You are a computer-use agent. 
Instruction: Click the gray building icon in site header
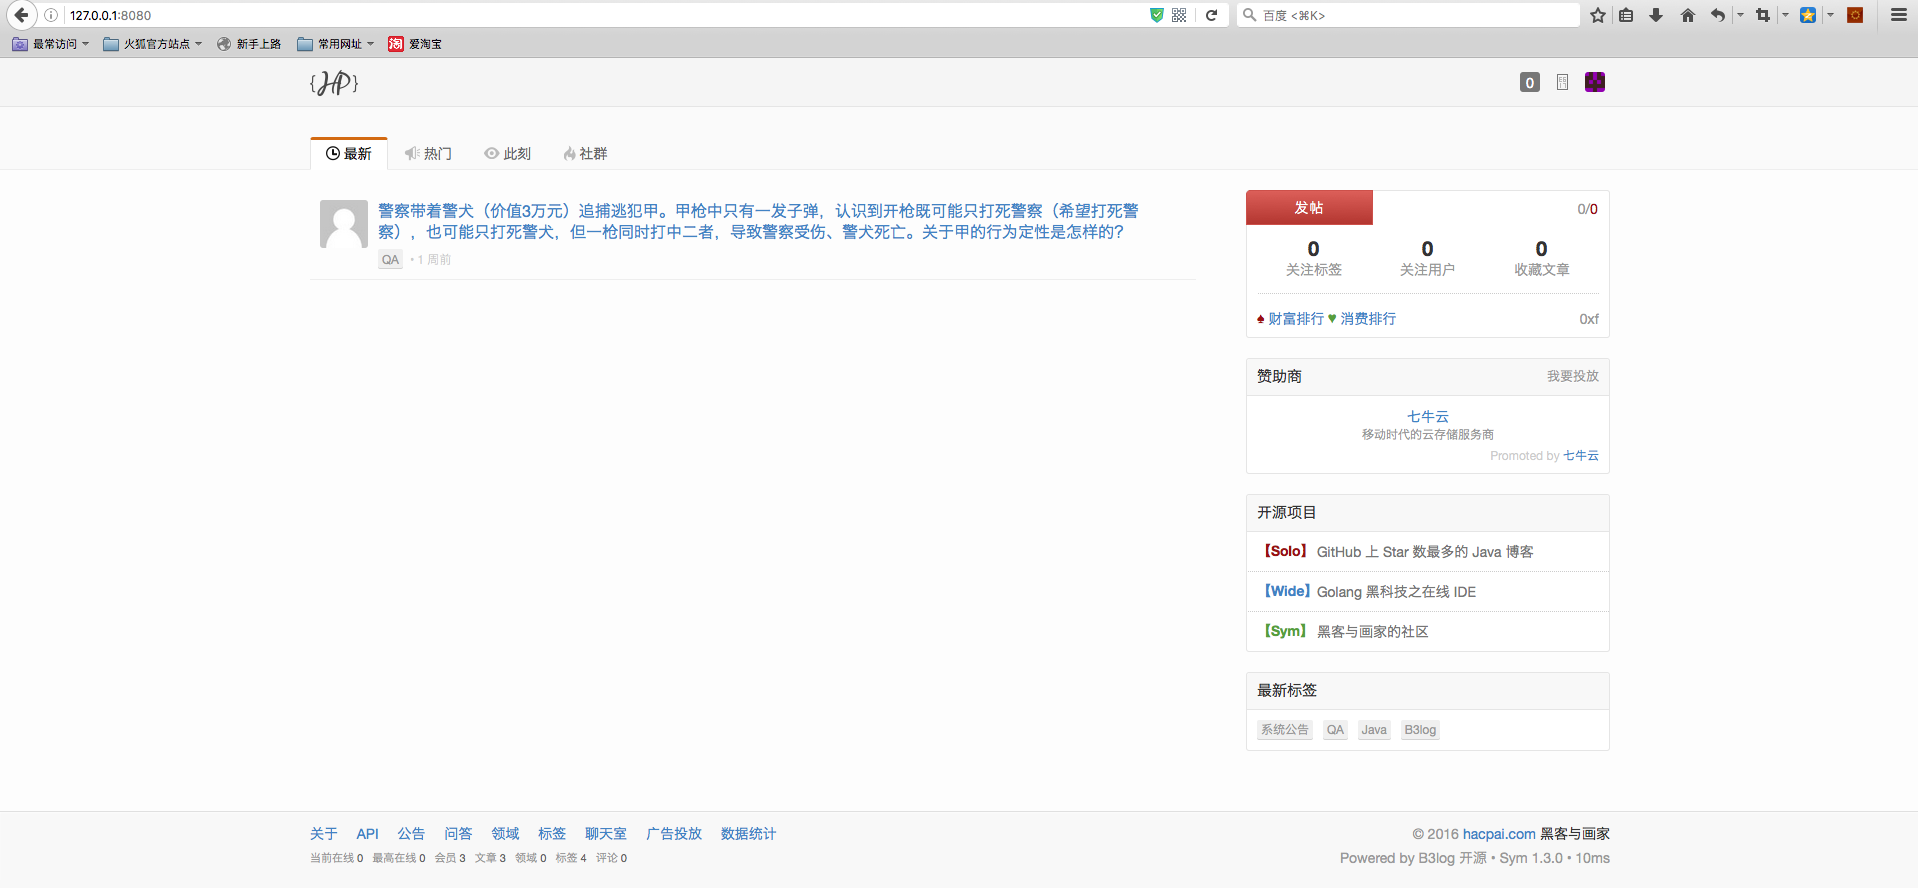coord(1562,82)
